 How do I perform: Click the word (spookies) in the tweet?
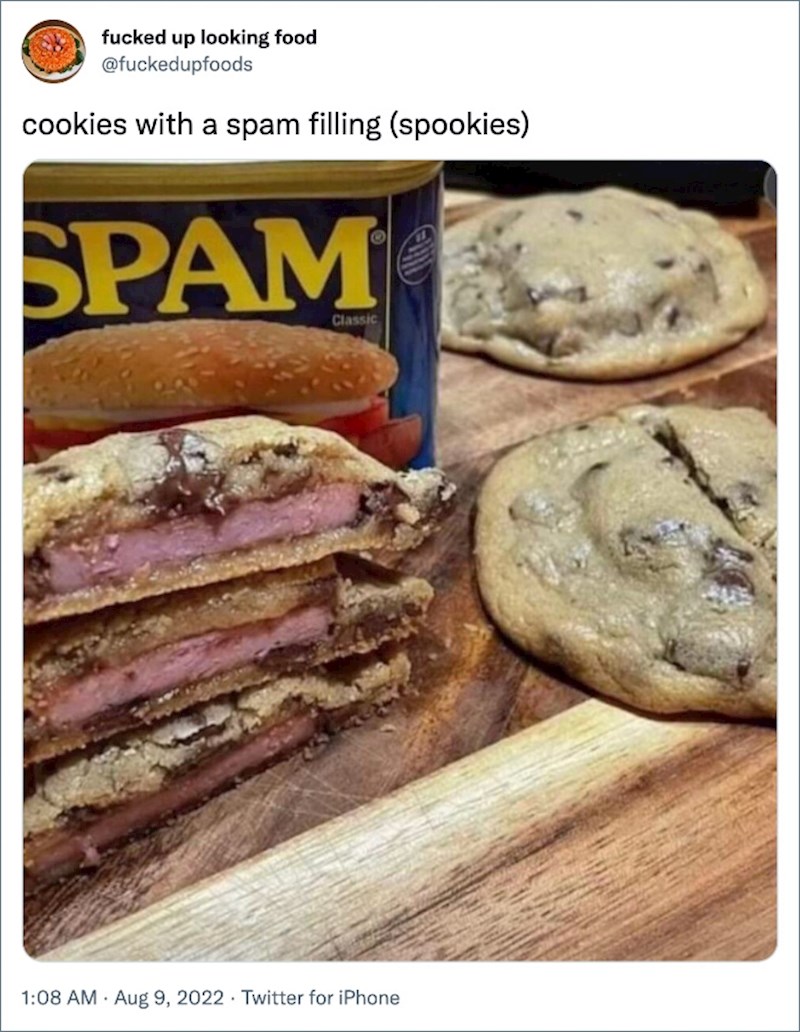[x=459, y=125]
